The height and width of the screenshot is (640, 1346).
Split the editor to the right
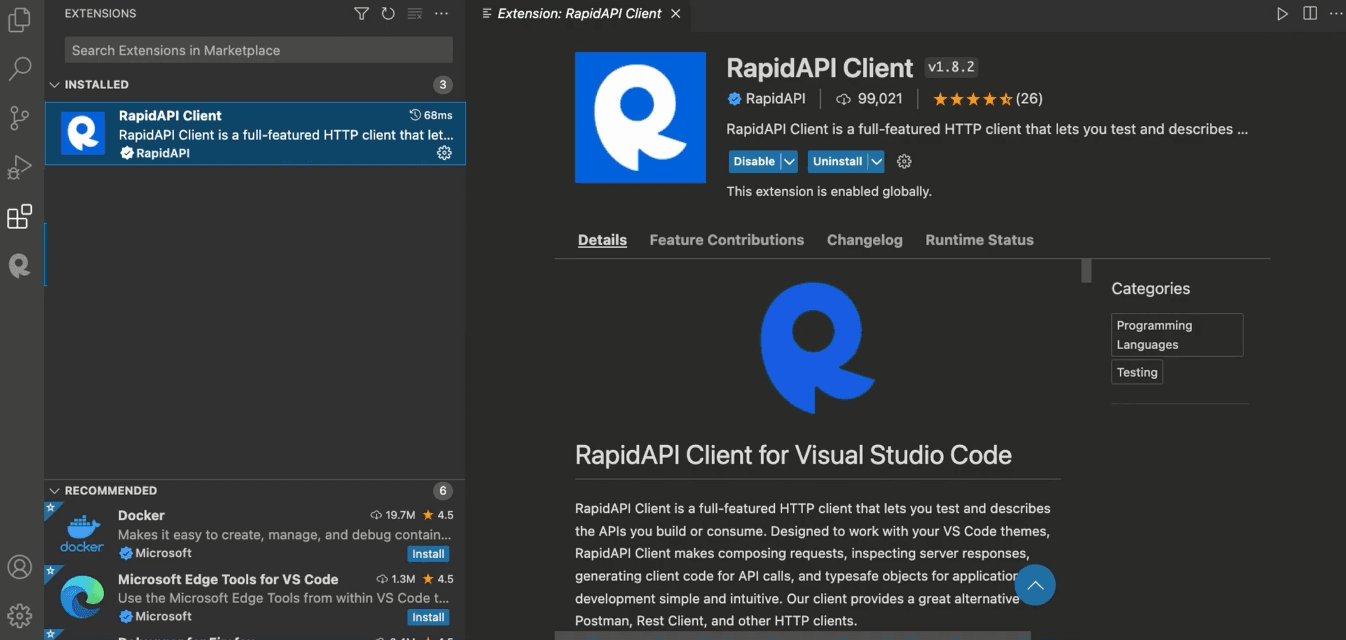1310,14
